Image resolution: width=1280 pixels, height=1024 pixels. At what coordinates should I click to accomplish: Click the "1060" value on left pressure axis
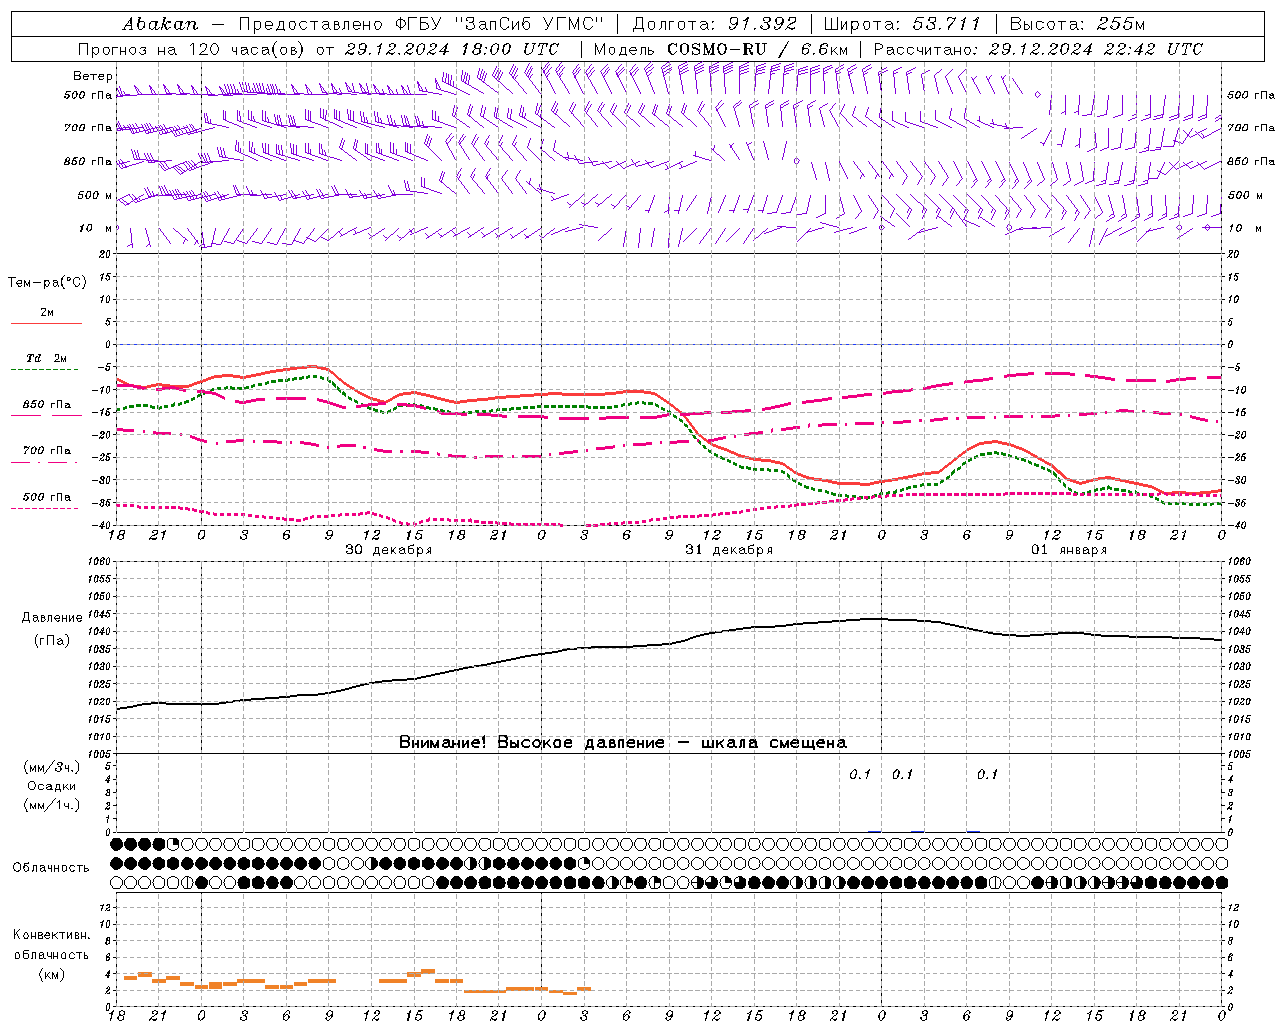point(100,562)
